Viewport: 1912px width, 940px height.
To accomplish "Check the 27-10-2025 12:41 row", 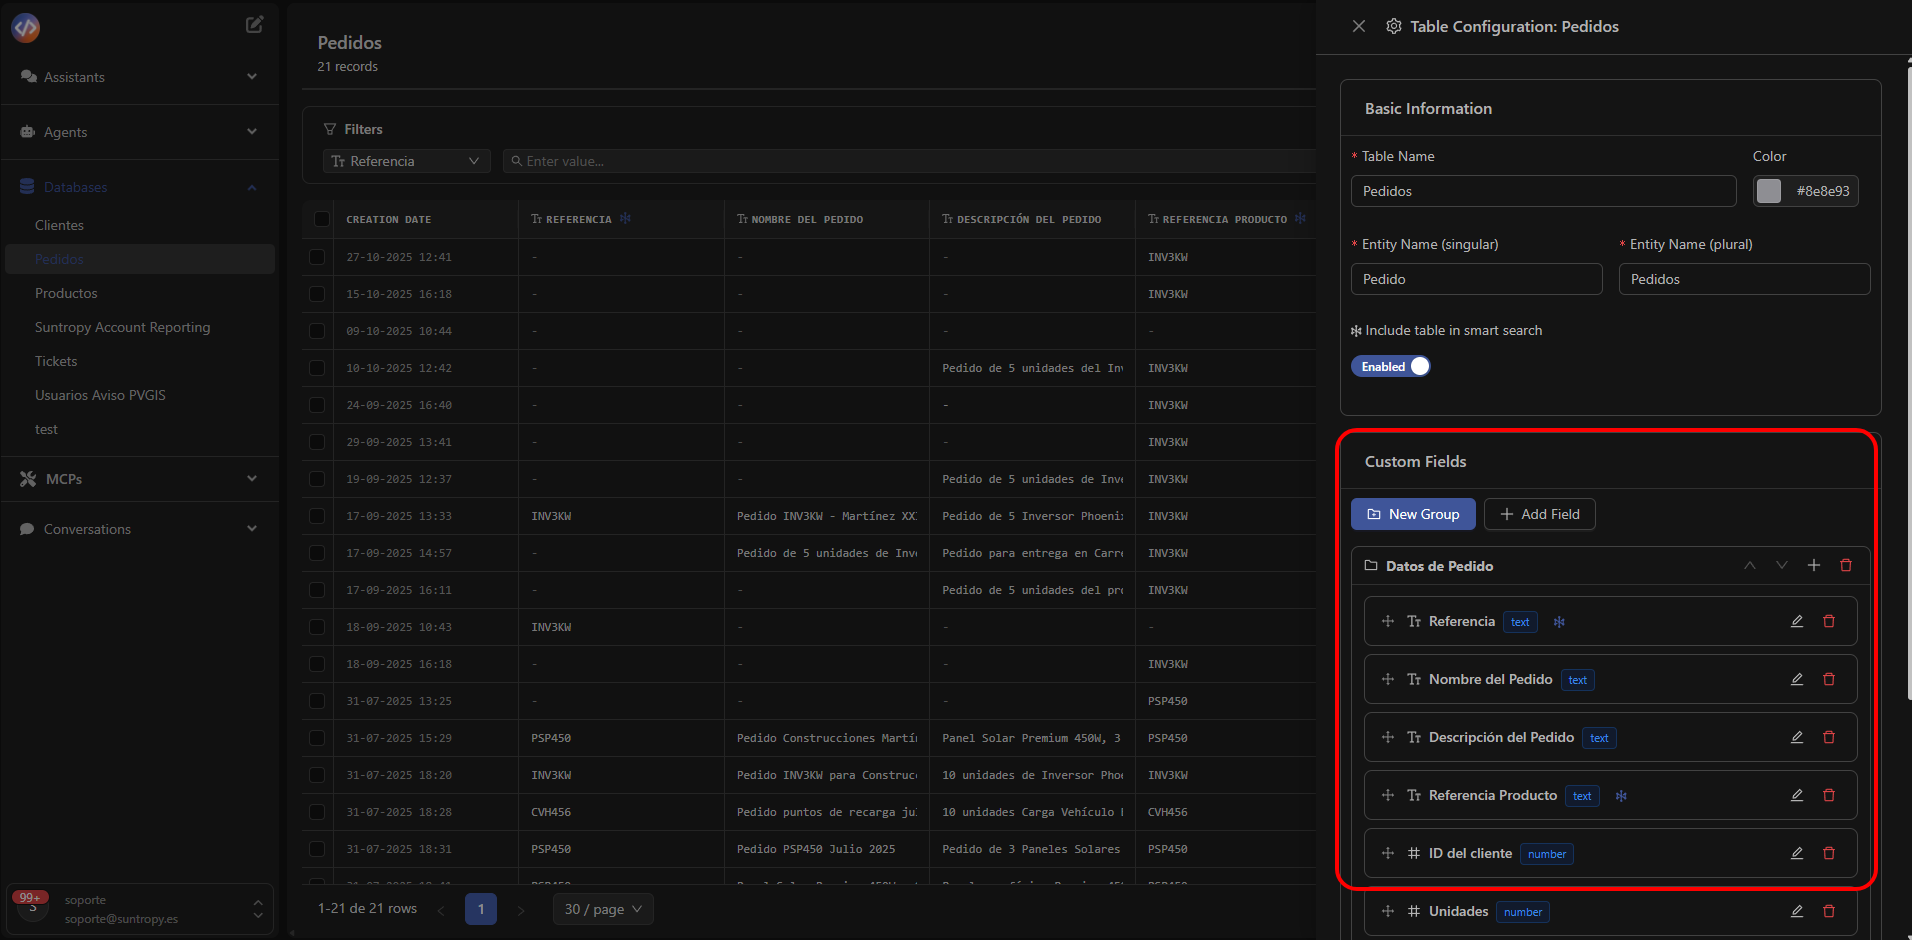I will (x=317, y=257).
